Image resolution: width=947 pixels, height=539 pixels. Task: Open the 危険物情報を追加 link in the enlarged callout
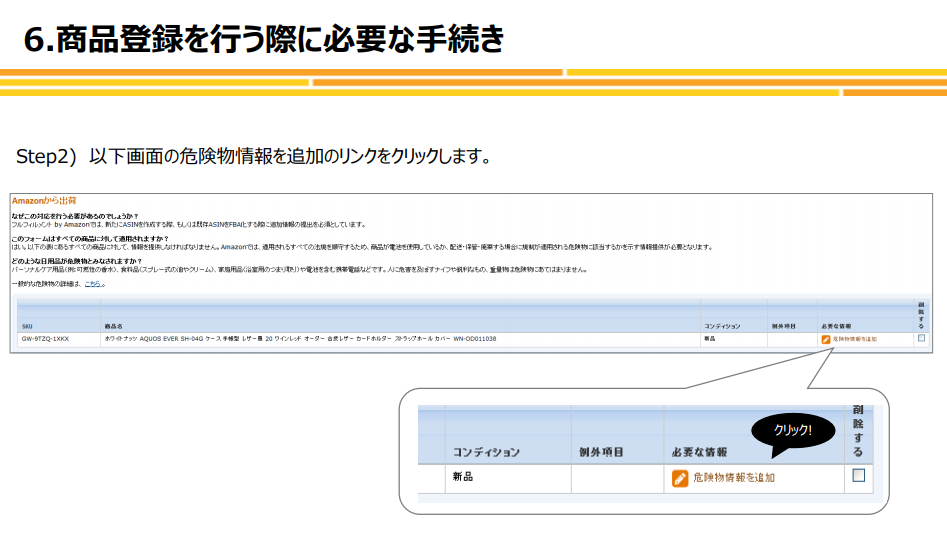point(734,478)
